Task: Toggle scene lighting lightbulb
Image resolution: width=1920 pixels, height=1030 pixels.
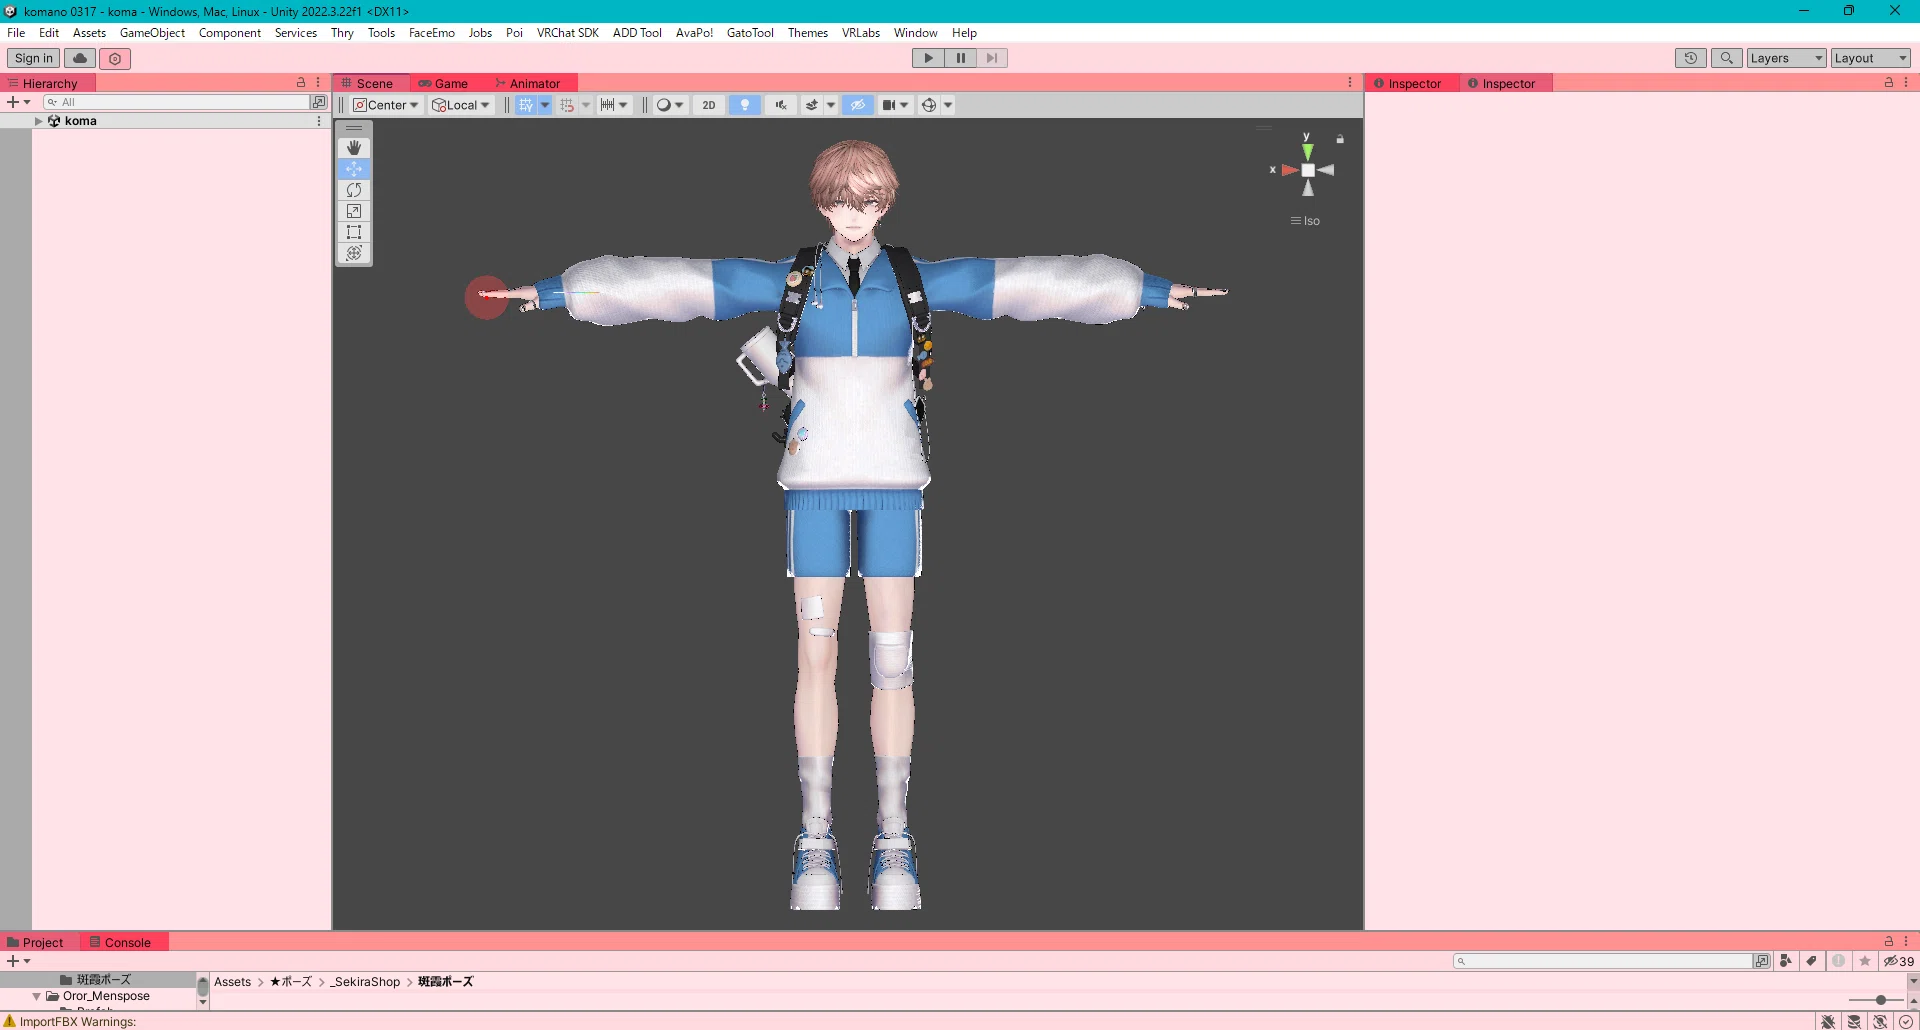Action: [745, 105]
